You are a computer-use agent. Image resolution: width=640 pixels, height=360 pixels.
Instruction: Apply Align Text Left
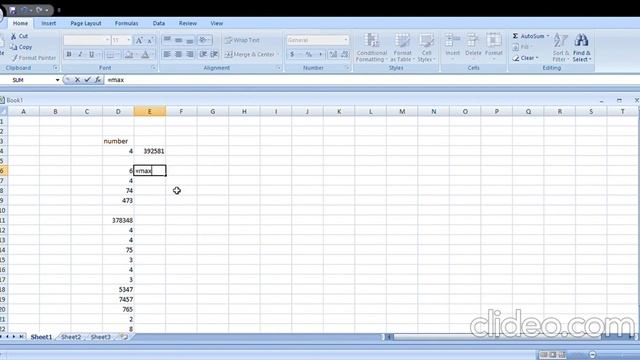coord(167,54)
